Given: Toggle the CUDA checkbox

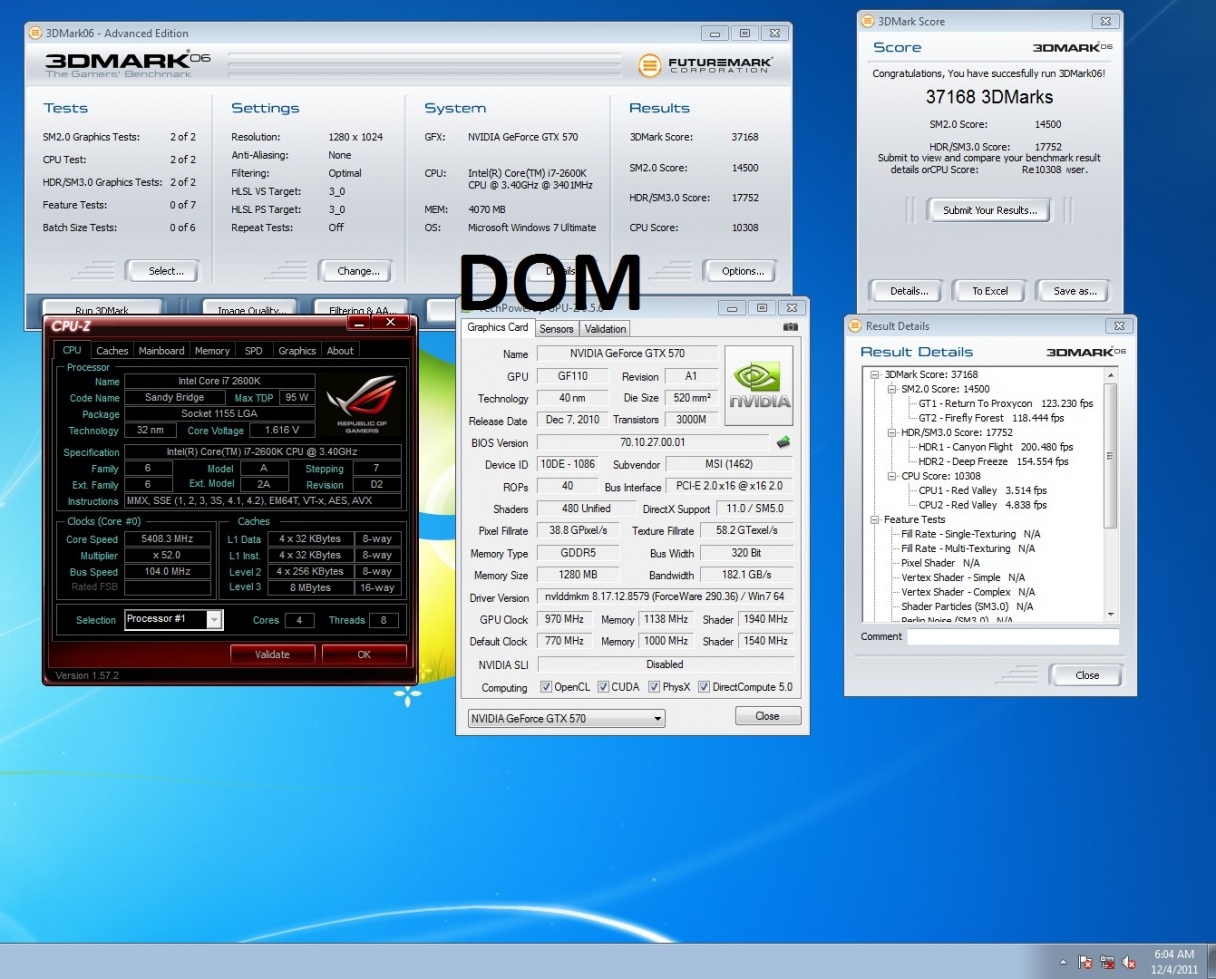Looking at the screenshot, I should pos(601,687).
